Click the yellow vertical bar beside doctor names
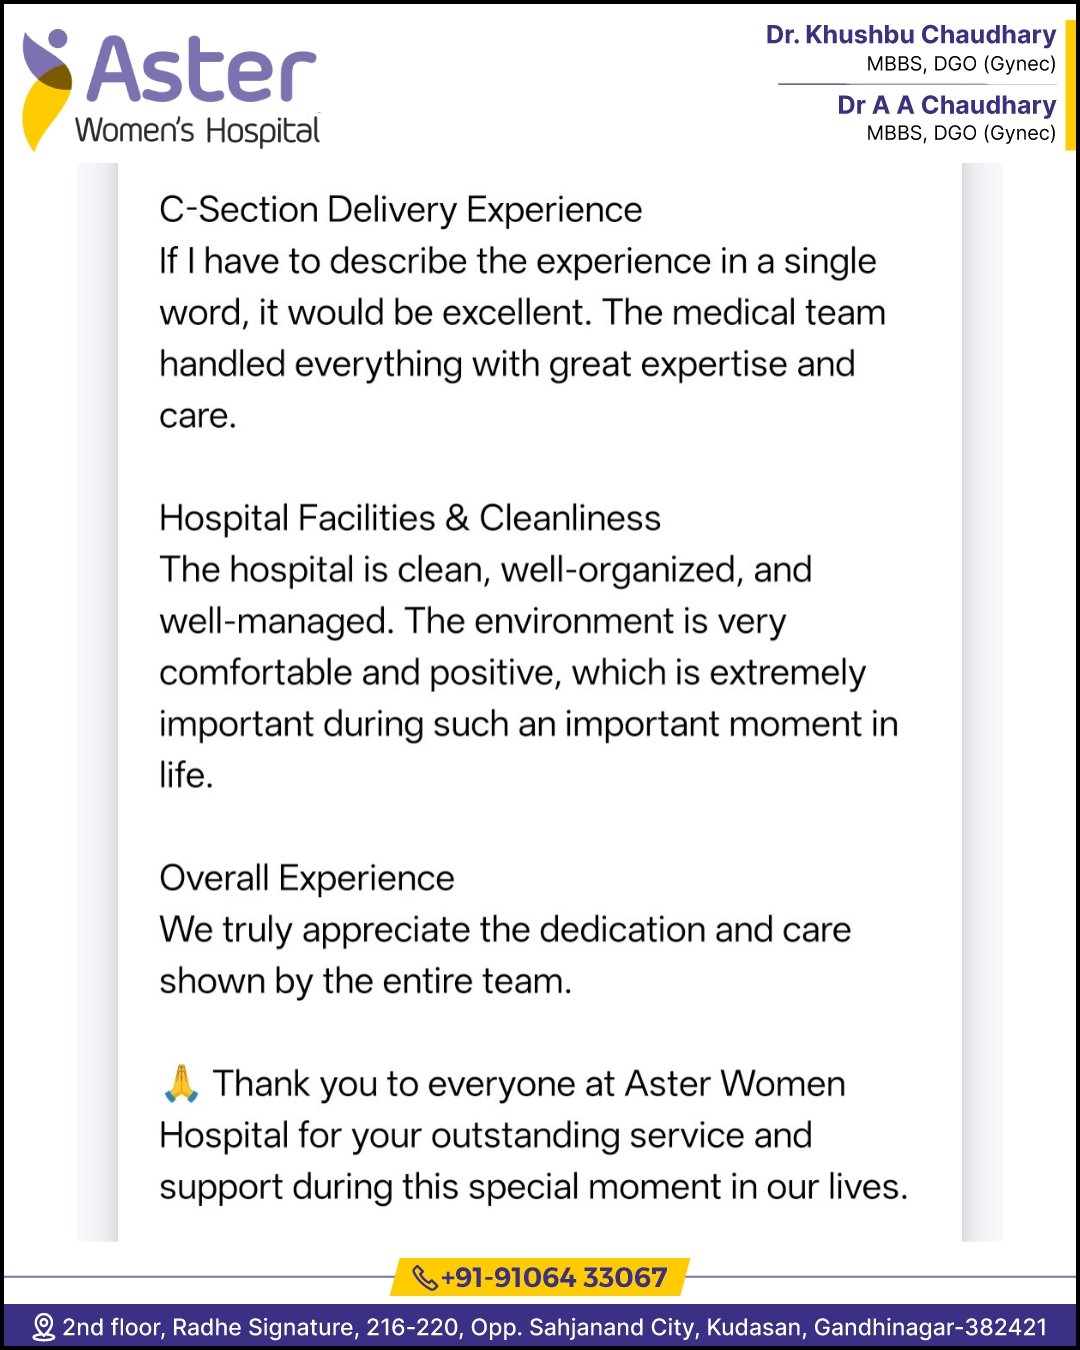Screen dimensions: 1080x1350 point(1070,85)
